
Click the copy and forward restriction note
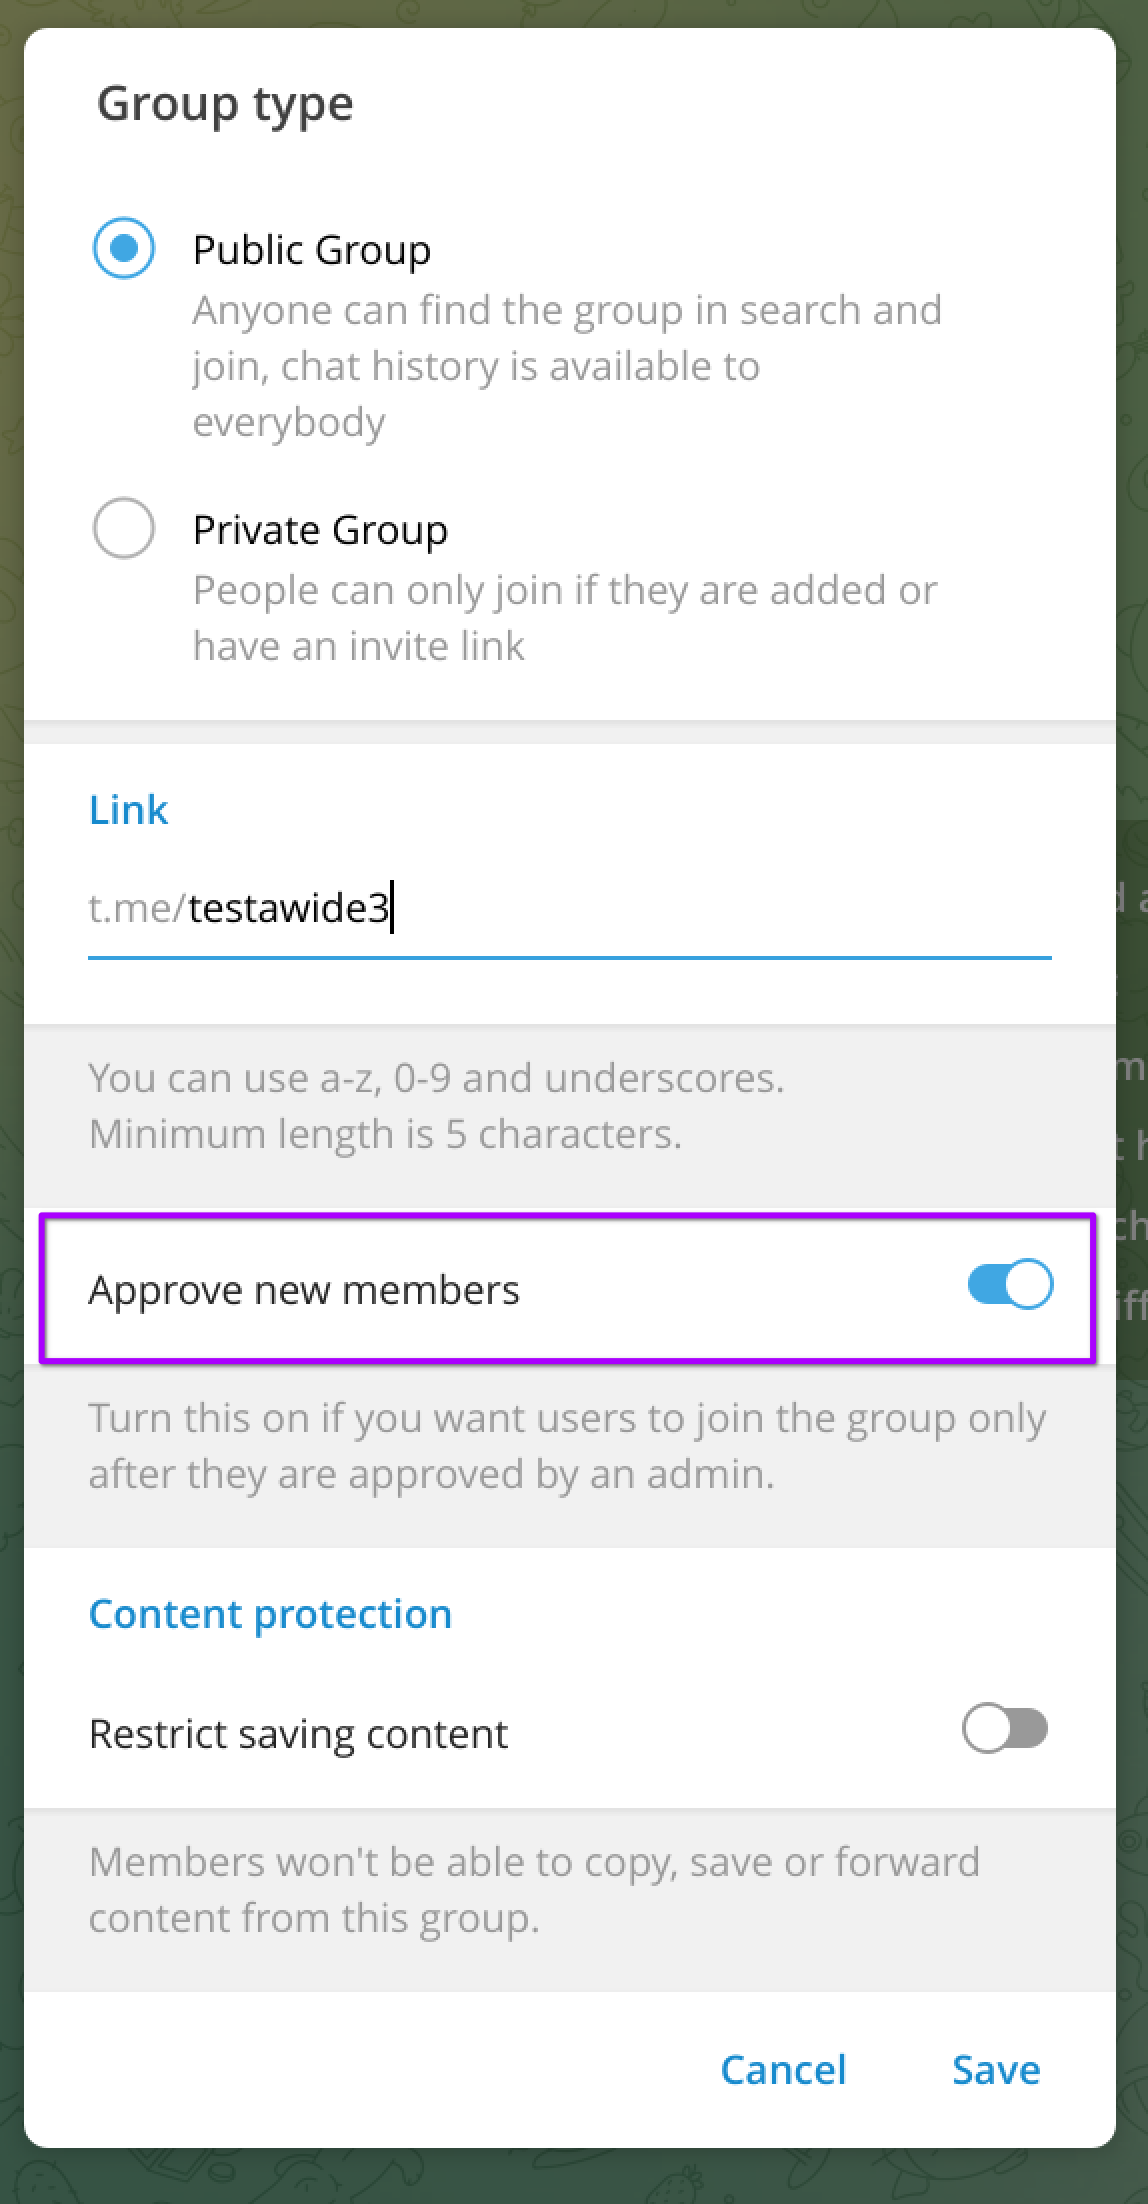534,1890
